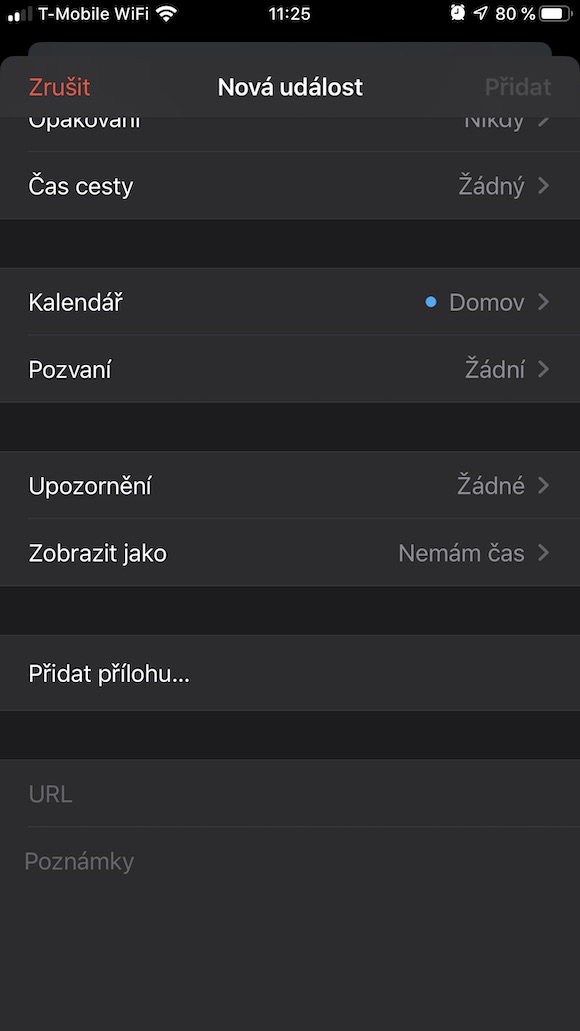Cancel event with Zrušit
Image resolution: width=580 pixels, height=1031 pixels.
click(59, 87)
